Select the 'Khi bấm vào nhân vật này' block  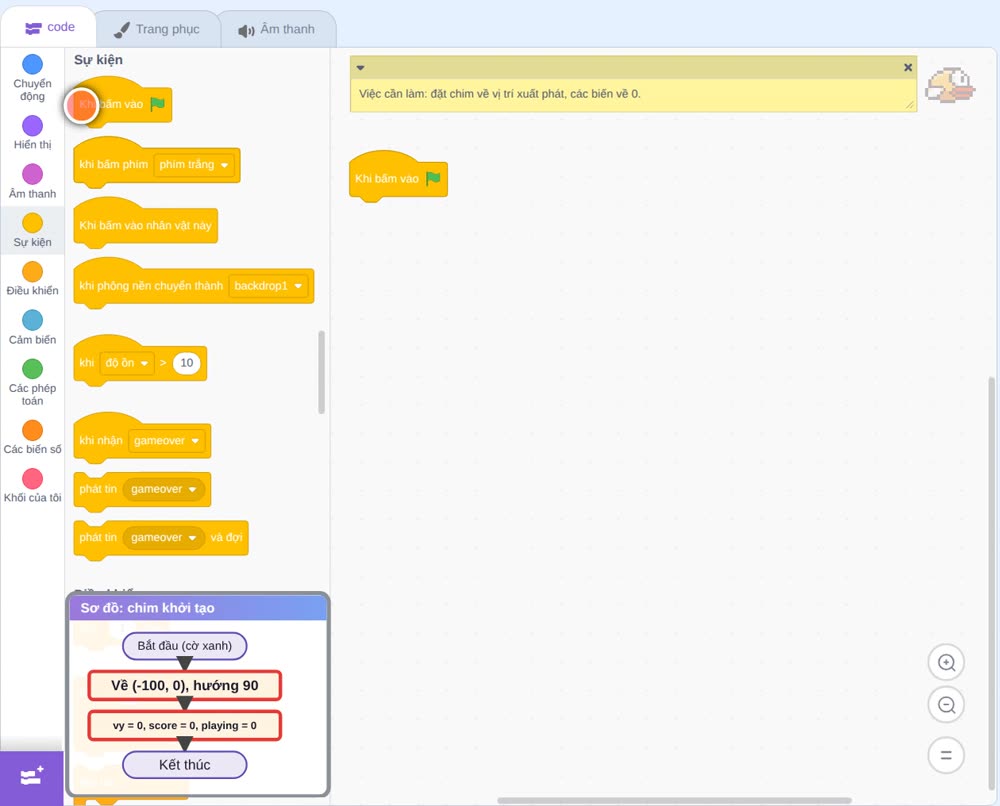click(x=145, y=224)
